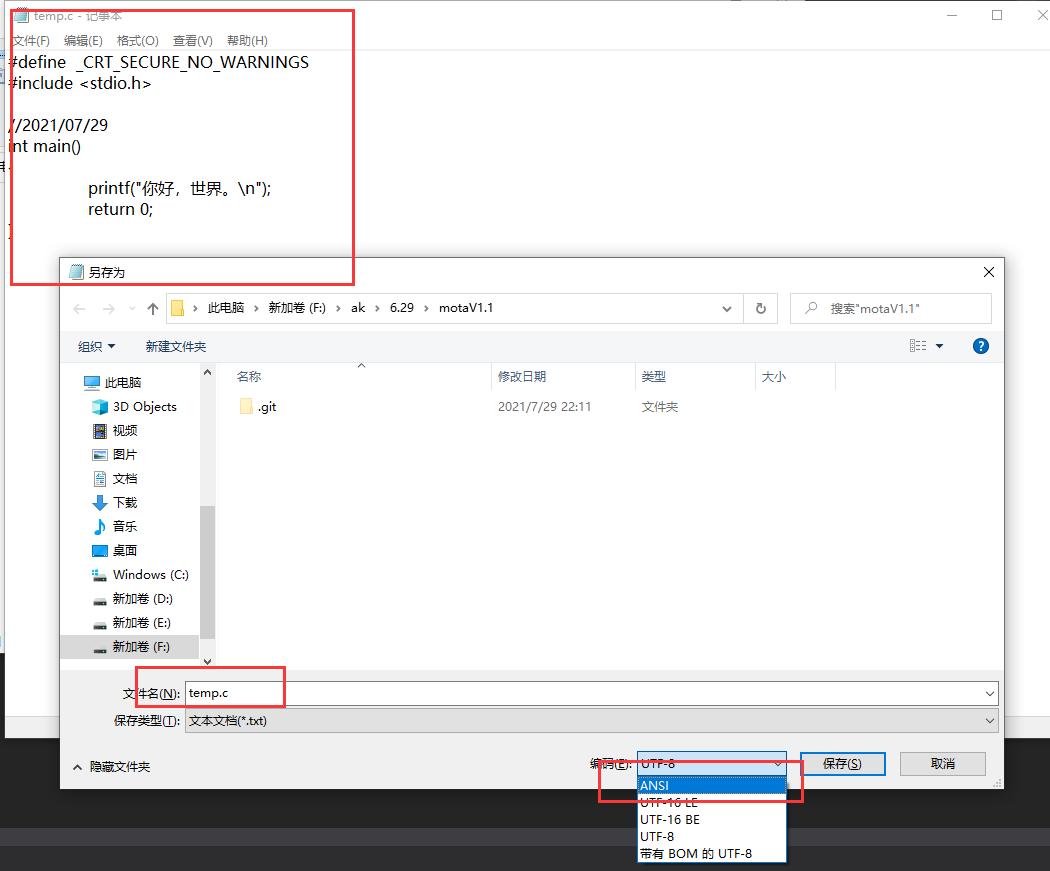Open the 文件(F) menu in Notepad

click(x=31, y=41)
